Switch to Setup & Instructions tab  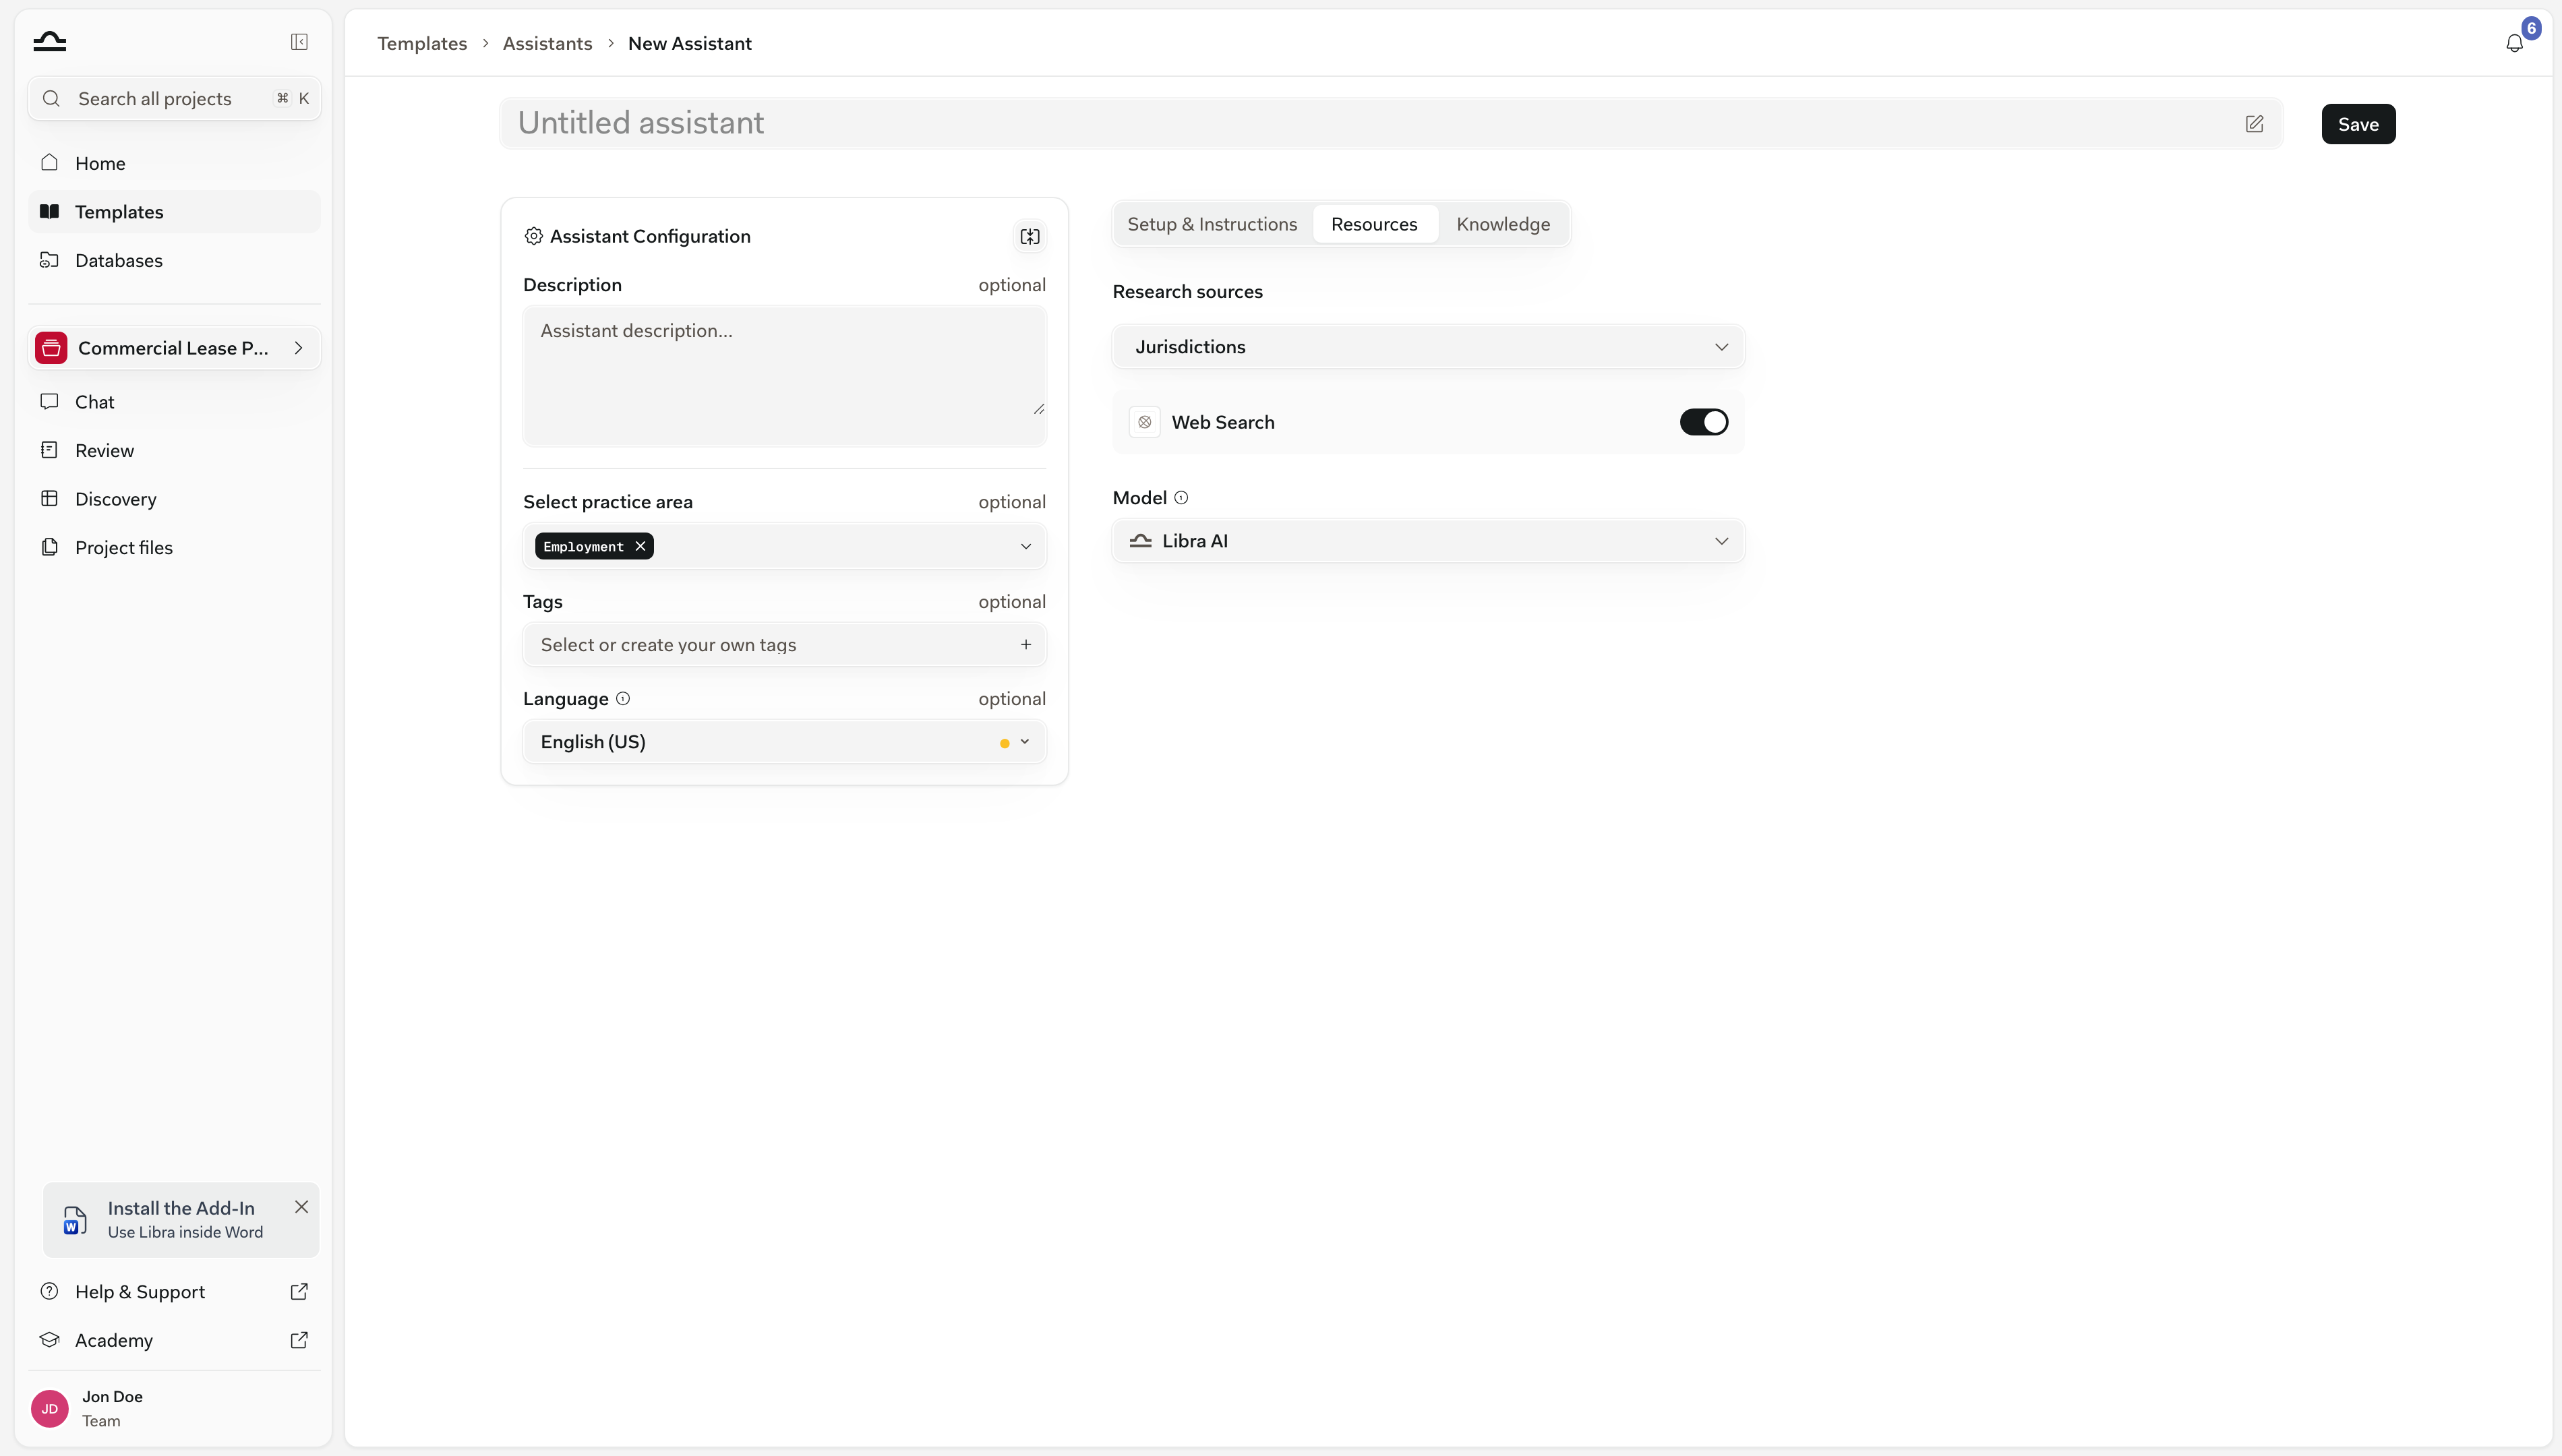click(x=1212, y=224)
